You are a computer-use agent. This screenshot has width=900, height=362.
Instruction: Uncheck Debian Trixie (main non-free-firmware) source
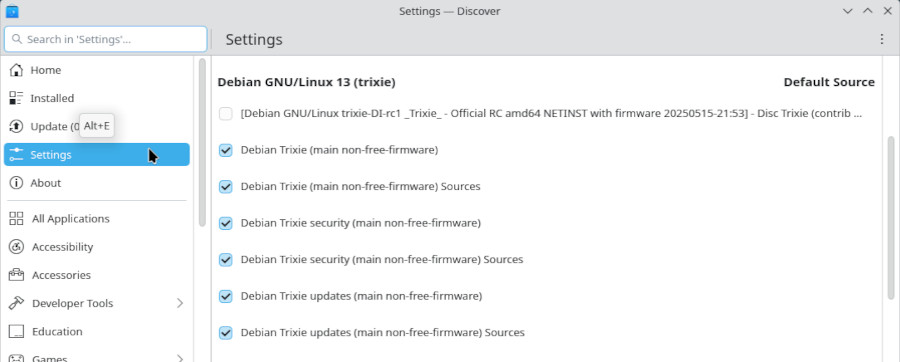[x=226, y=150]
